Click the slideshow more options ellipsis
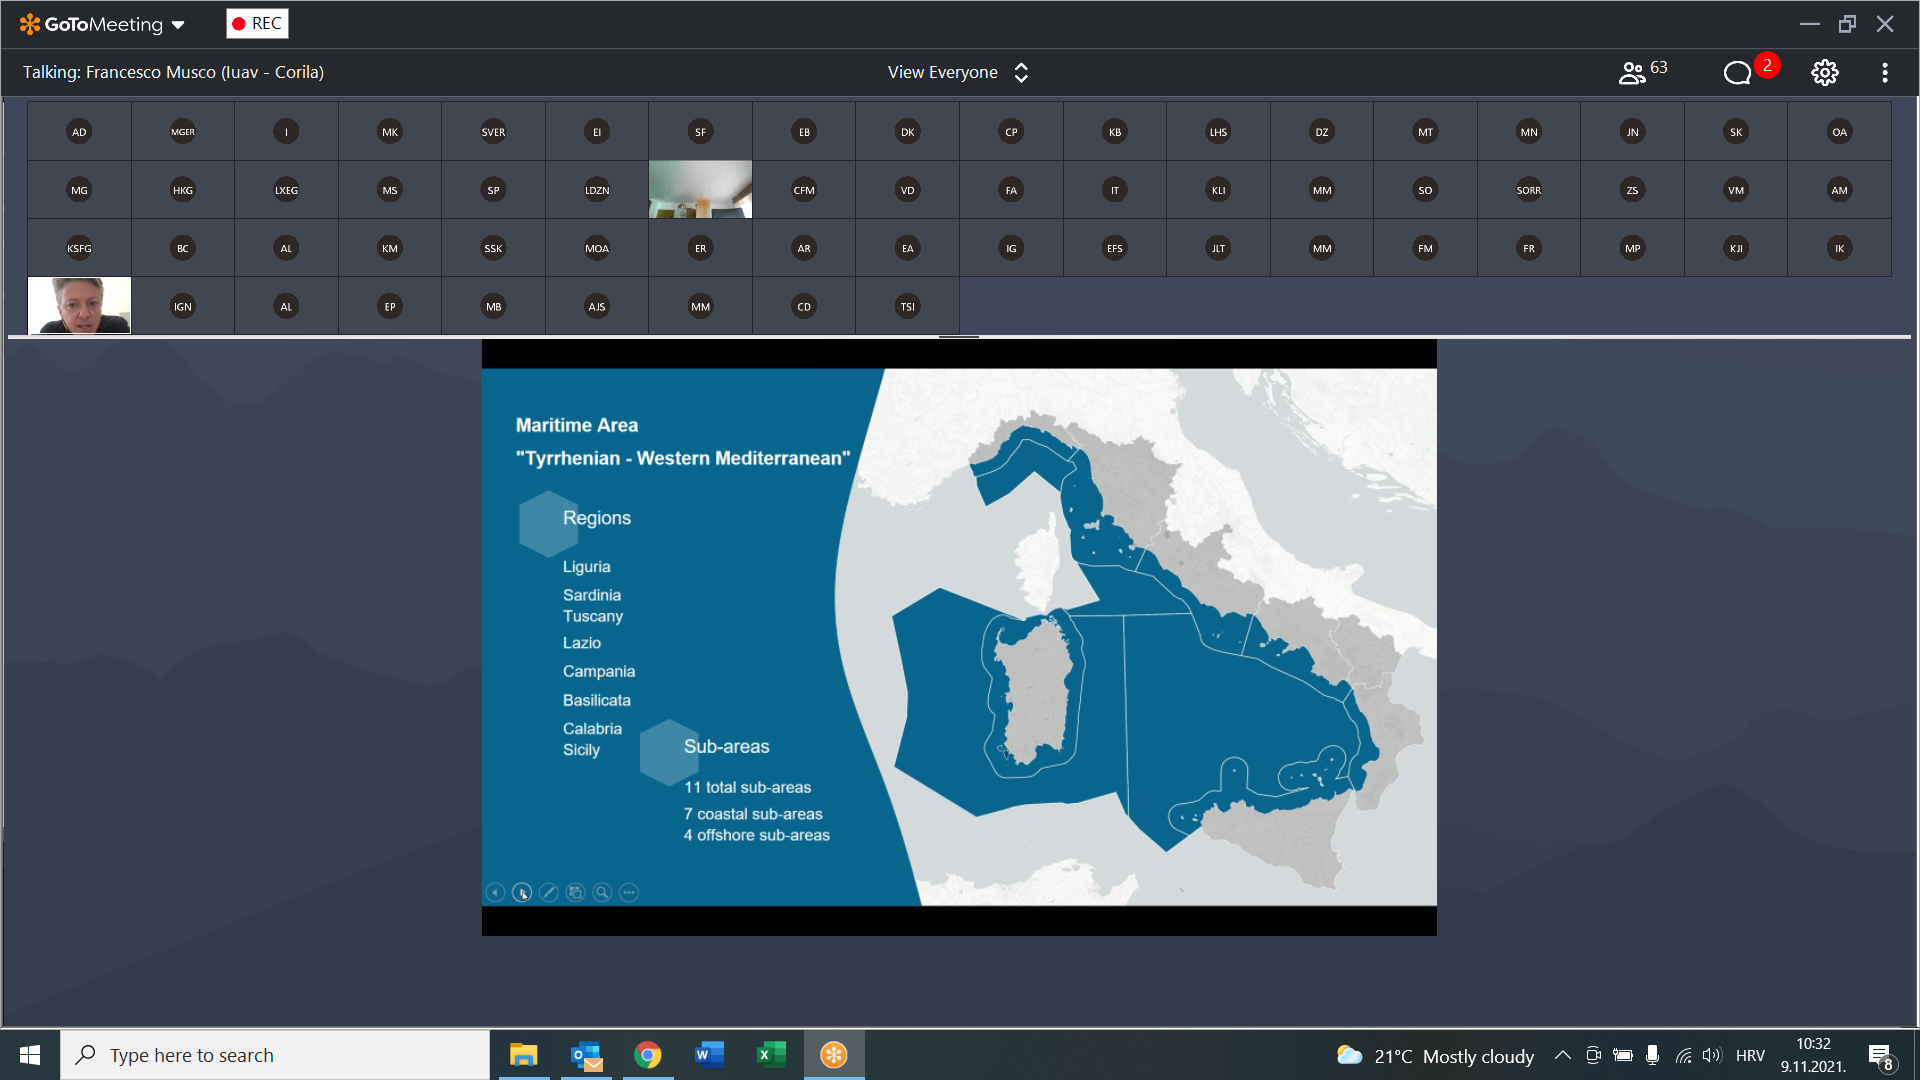 [629, 892]
